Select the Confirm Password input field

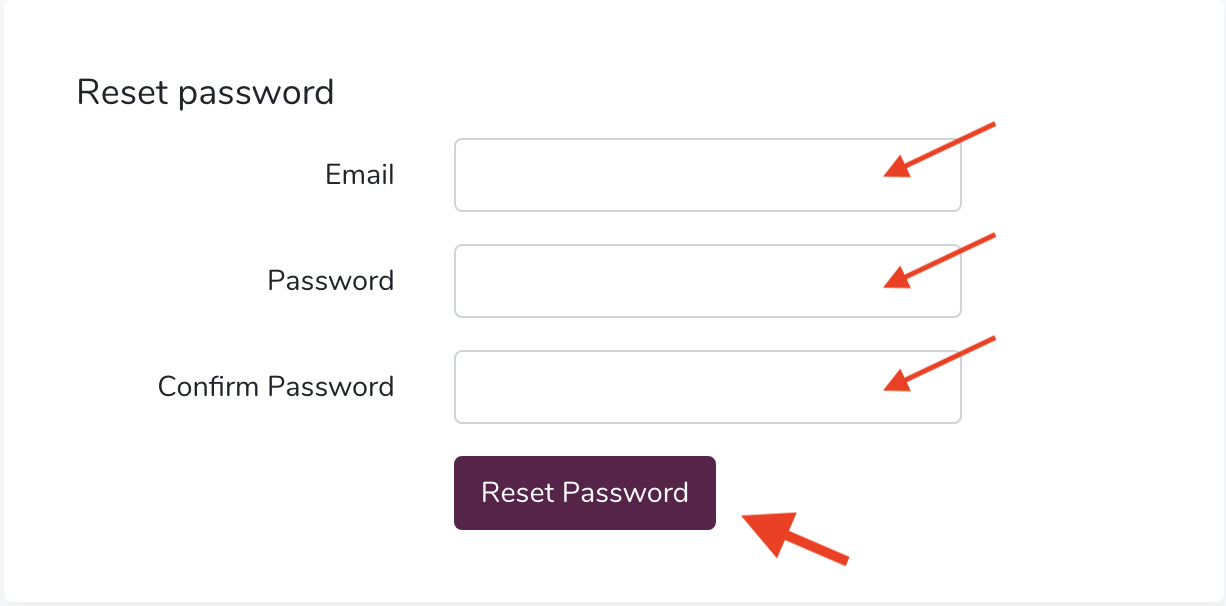pos(707,387)
